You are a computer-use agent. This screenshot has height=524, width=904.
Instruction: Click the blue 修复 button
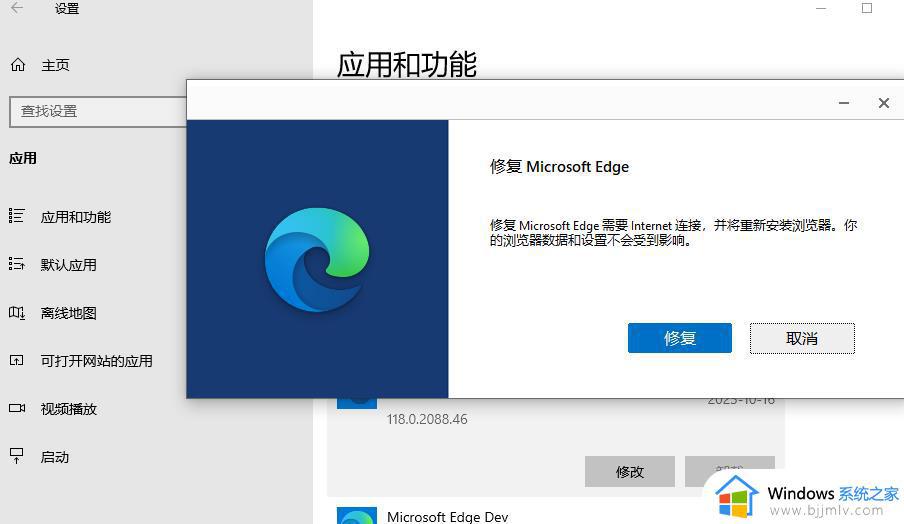[x=680, y=338]
